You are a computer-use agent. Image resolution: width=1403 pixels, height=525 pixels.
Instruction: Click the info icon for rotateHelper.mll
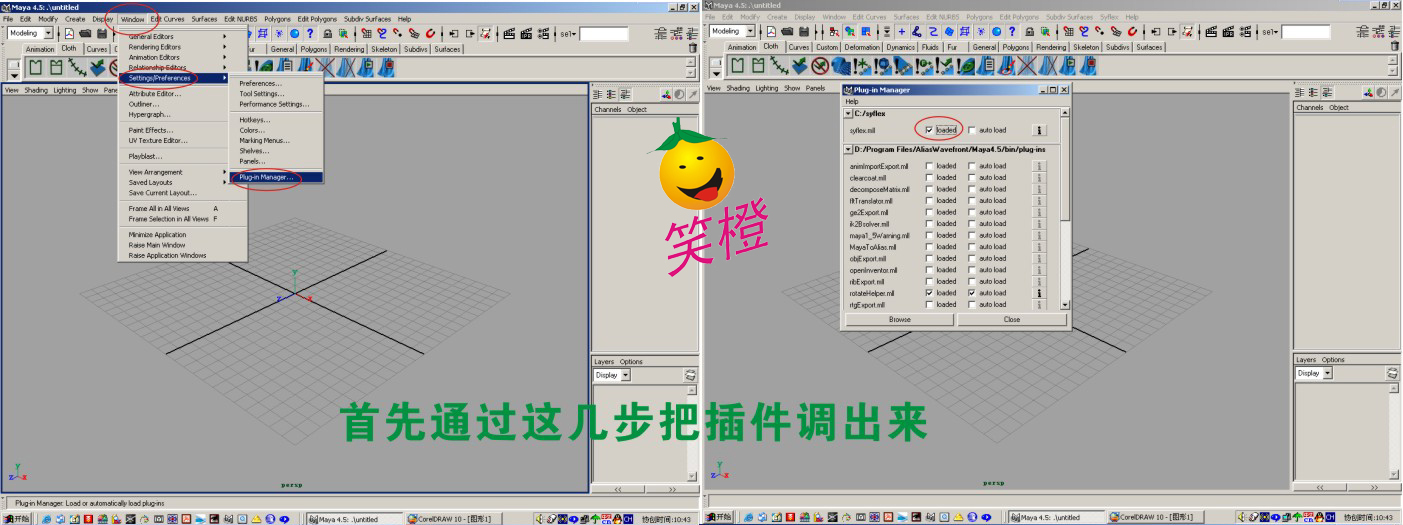(1039, 293)
